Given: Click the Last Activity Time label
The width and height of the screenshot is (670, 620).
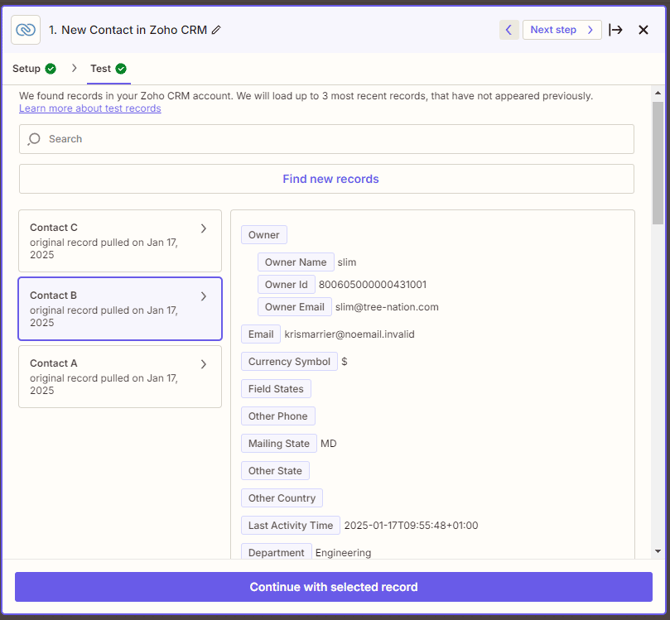Looking at the screenshot, I should [x=291, y=526].
